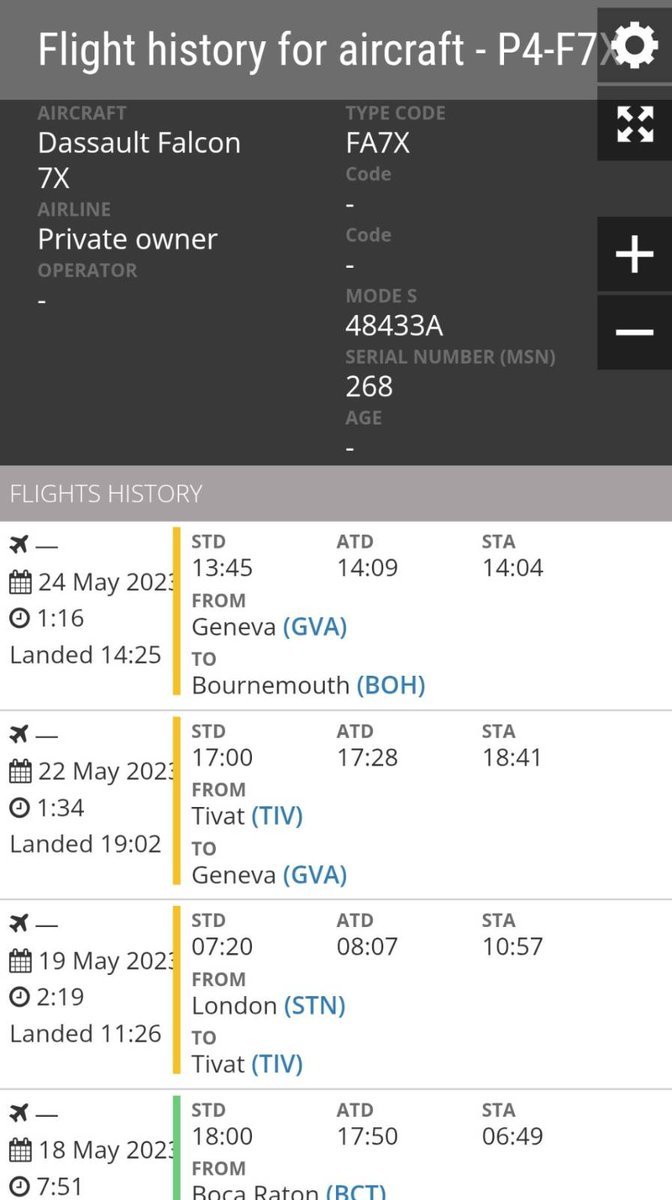This screenshot has width=672, height=1200.
Task: Click the calendar icon beside 19 May 2023
Action: click(x=20, y=962)
